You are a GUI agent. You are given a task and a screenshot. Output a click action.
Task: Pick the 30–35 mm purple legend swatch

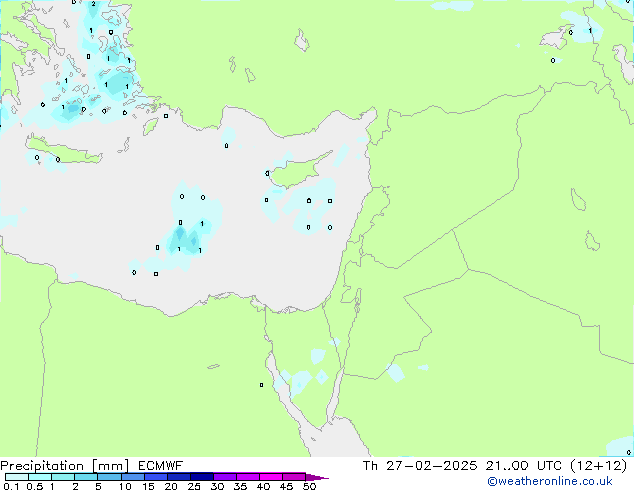tap(225, 477)
